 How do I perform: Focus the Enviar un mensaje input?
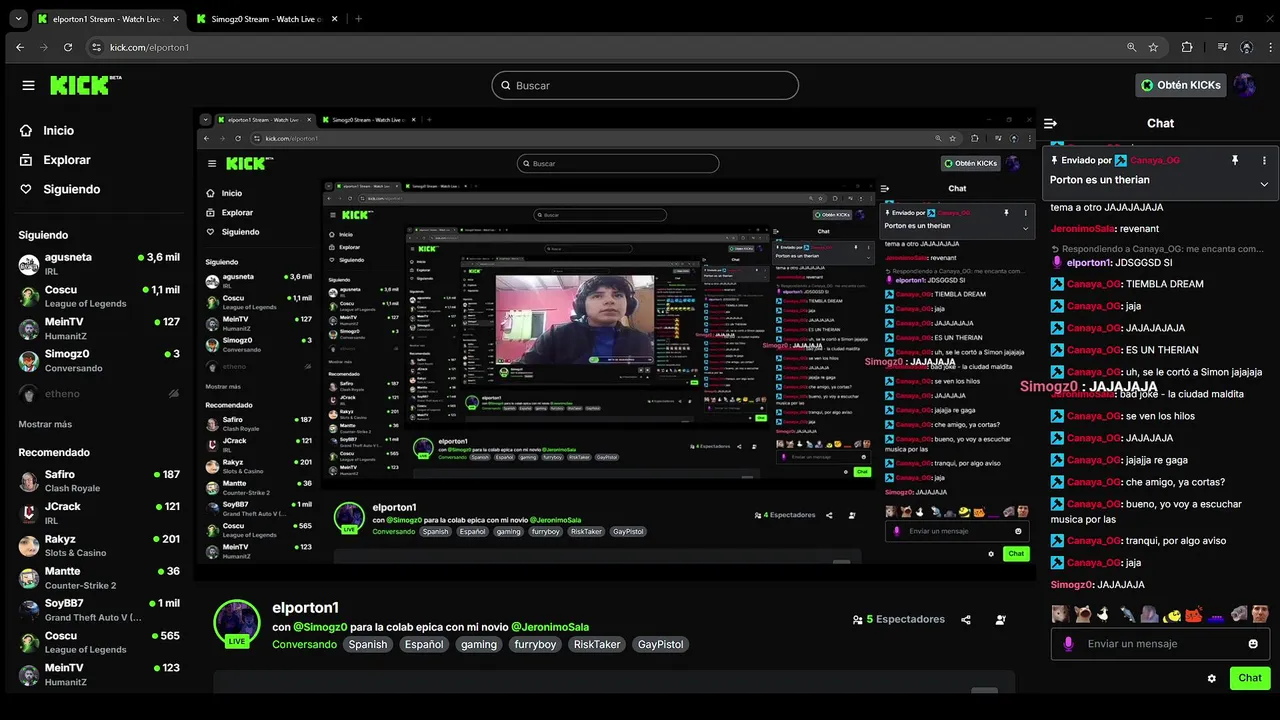(1160, 644)
